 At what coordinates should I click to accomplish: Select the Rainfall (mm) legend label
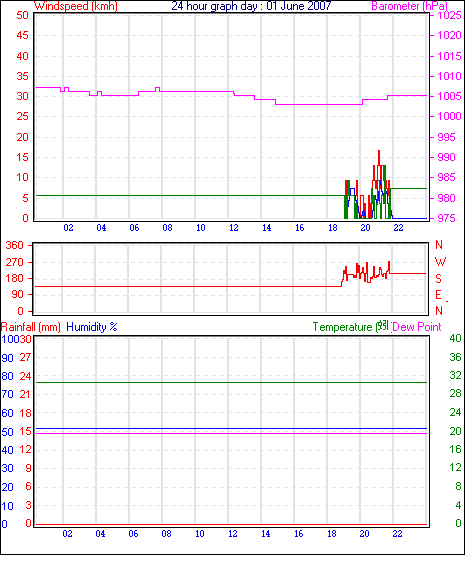tap(31, 327)
